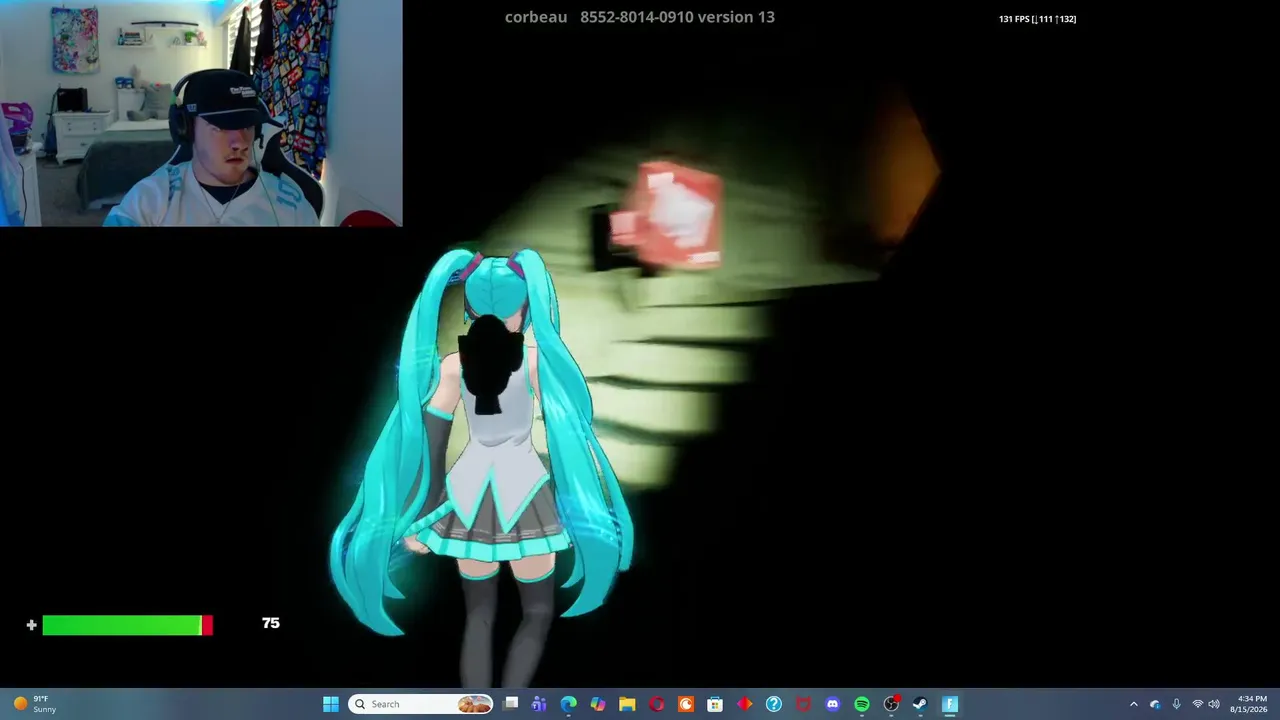This screenshot has width=1280, height=720.
Task: Switch to the Fortnite taskbar icon
Action: pos(950,704)
